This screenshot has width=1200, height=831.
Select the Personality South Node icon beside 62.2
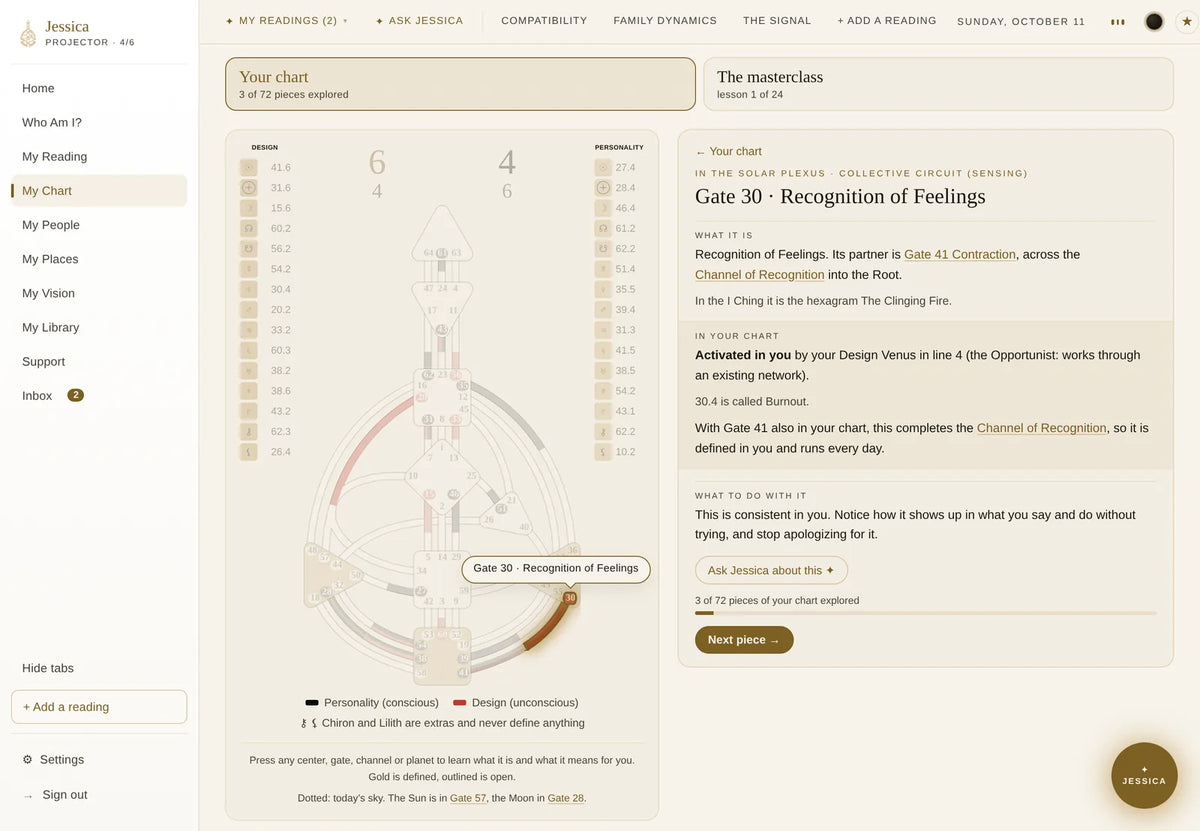coord(603,249)
